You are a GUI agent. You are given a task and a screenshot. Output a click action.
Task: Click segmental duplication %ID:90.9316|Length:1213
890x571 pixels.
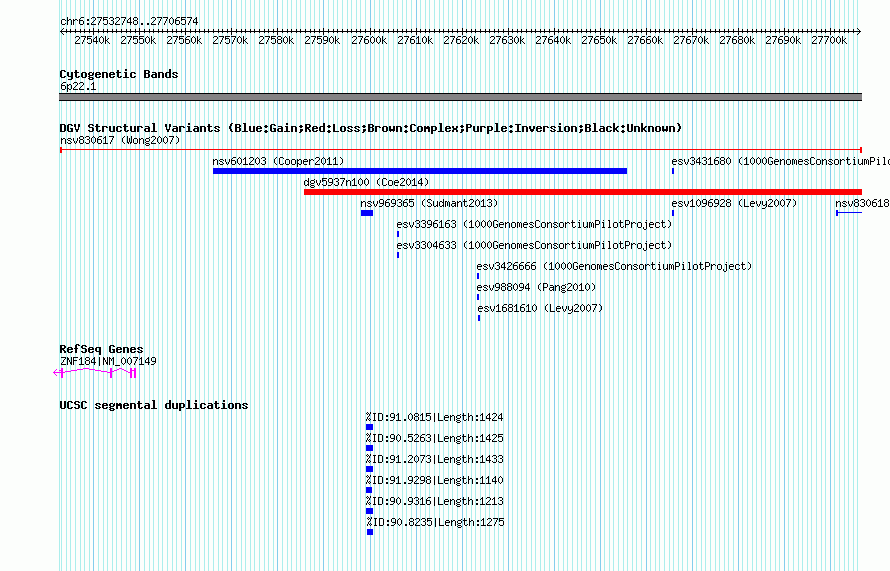coord(434,501)
